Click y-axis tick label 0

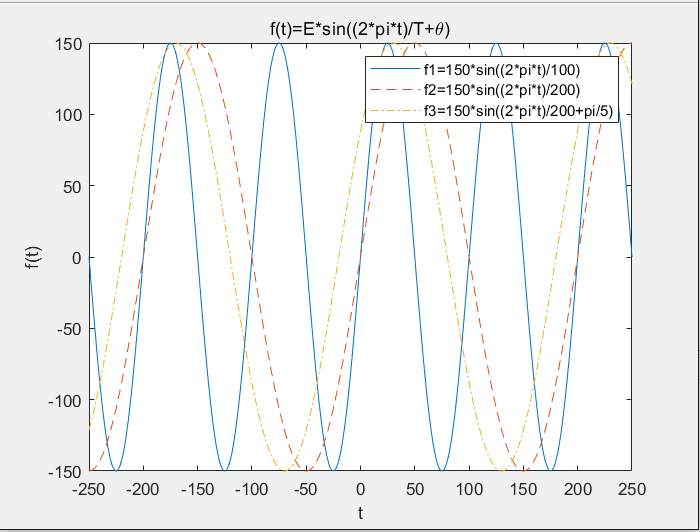[x=77, y=258]
